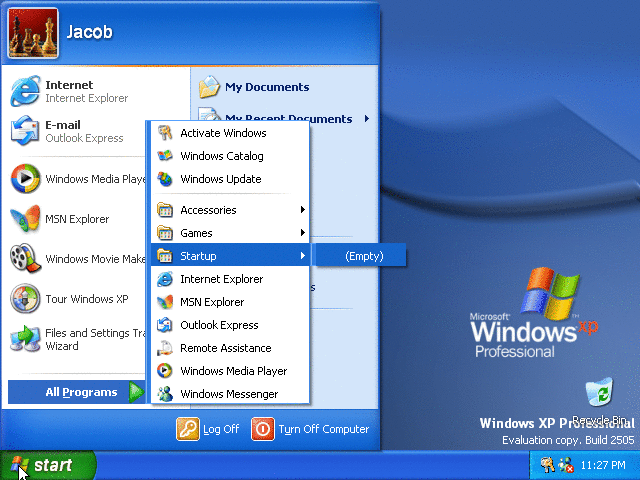Open the Games menu item
The height and width of the screenshot is (480, 640).
[x=230, y=233]
